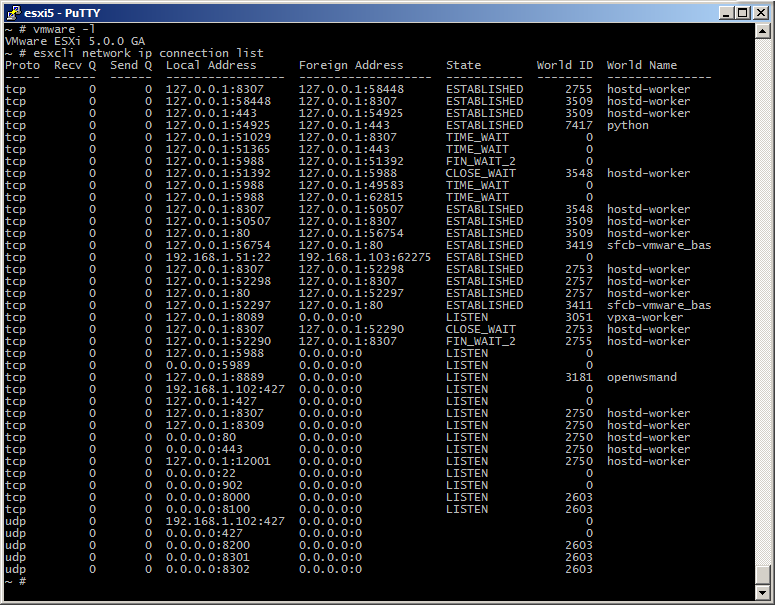
Task: Click the 'Foreign Address' column header text
Action: coord(351,65)
